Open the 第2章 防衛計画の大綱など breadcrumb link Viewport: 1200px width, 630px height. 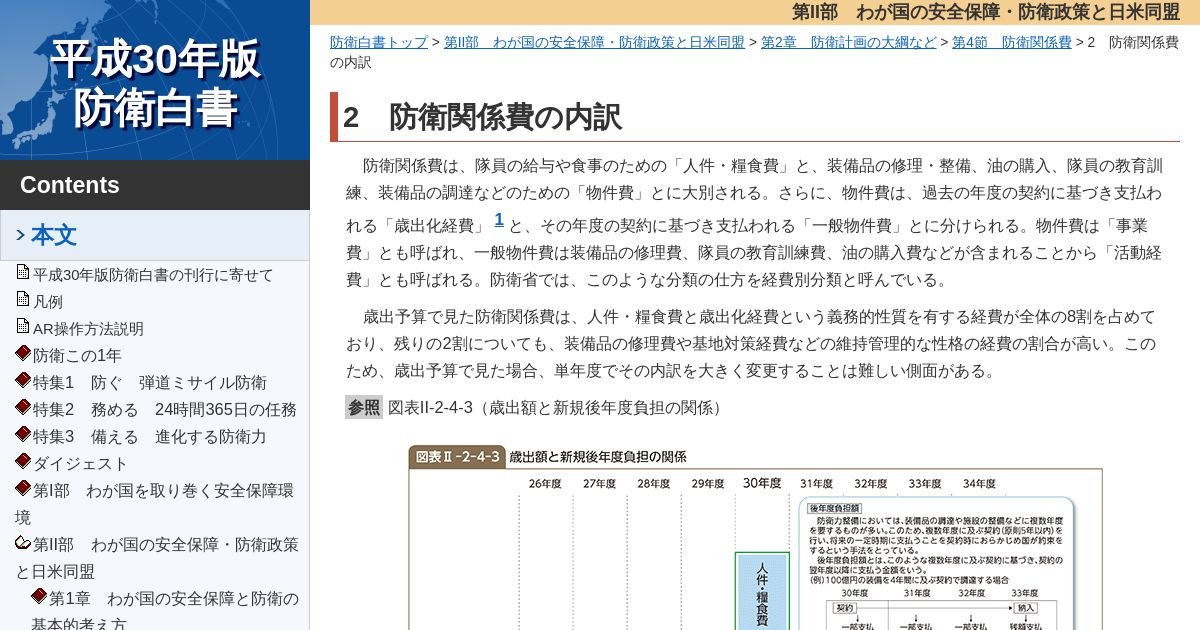click(848, 42)
